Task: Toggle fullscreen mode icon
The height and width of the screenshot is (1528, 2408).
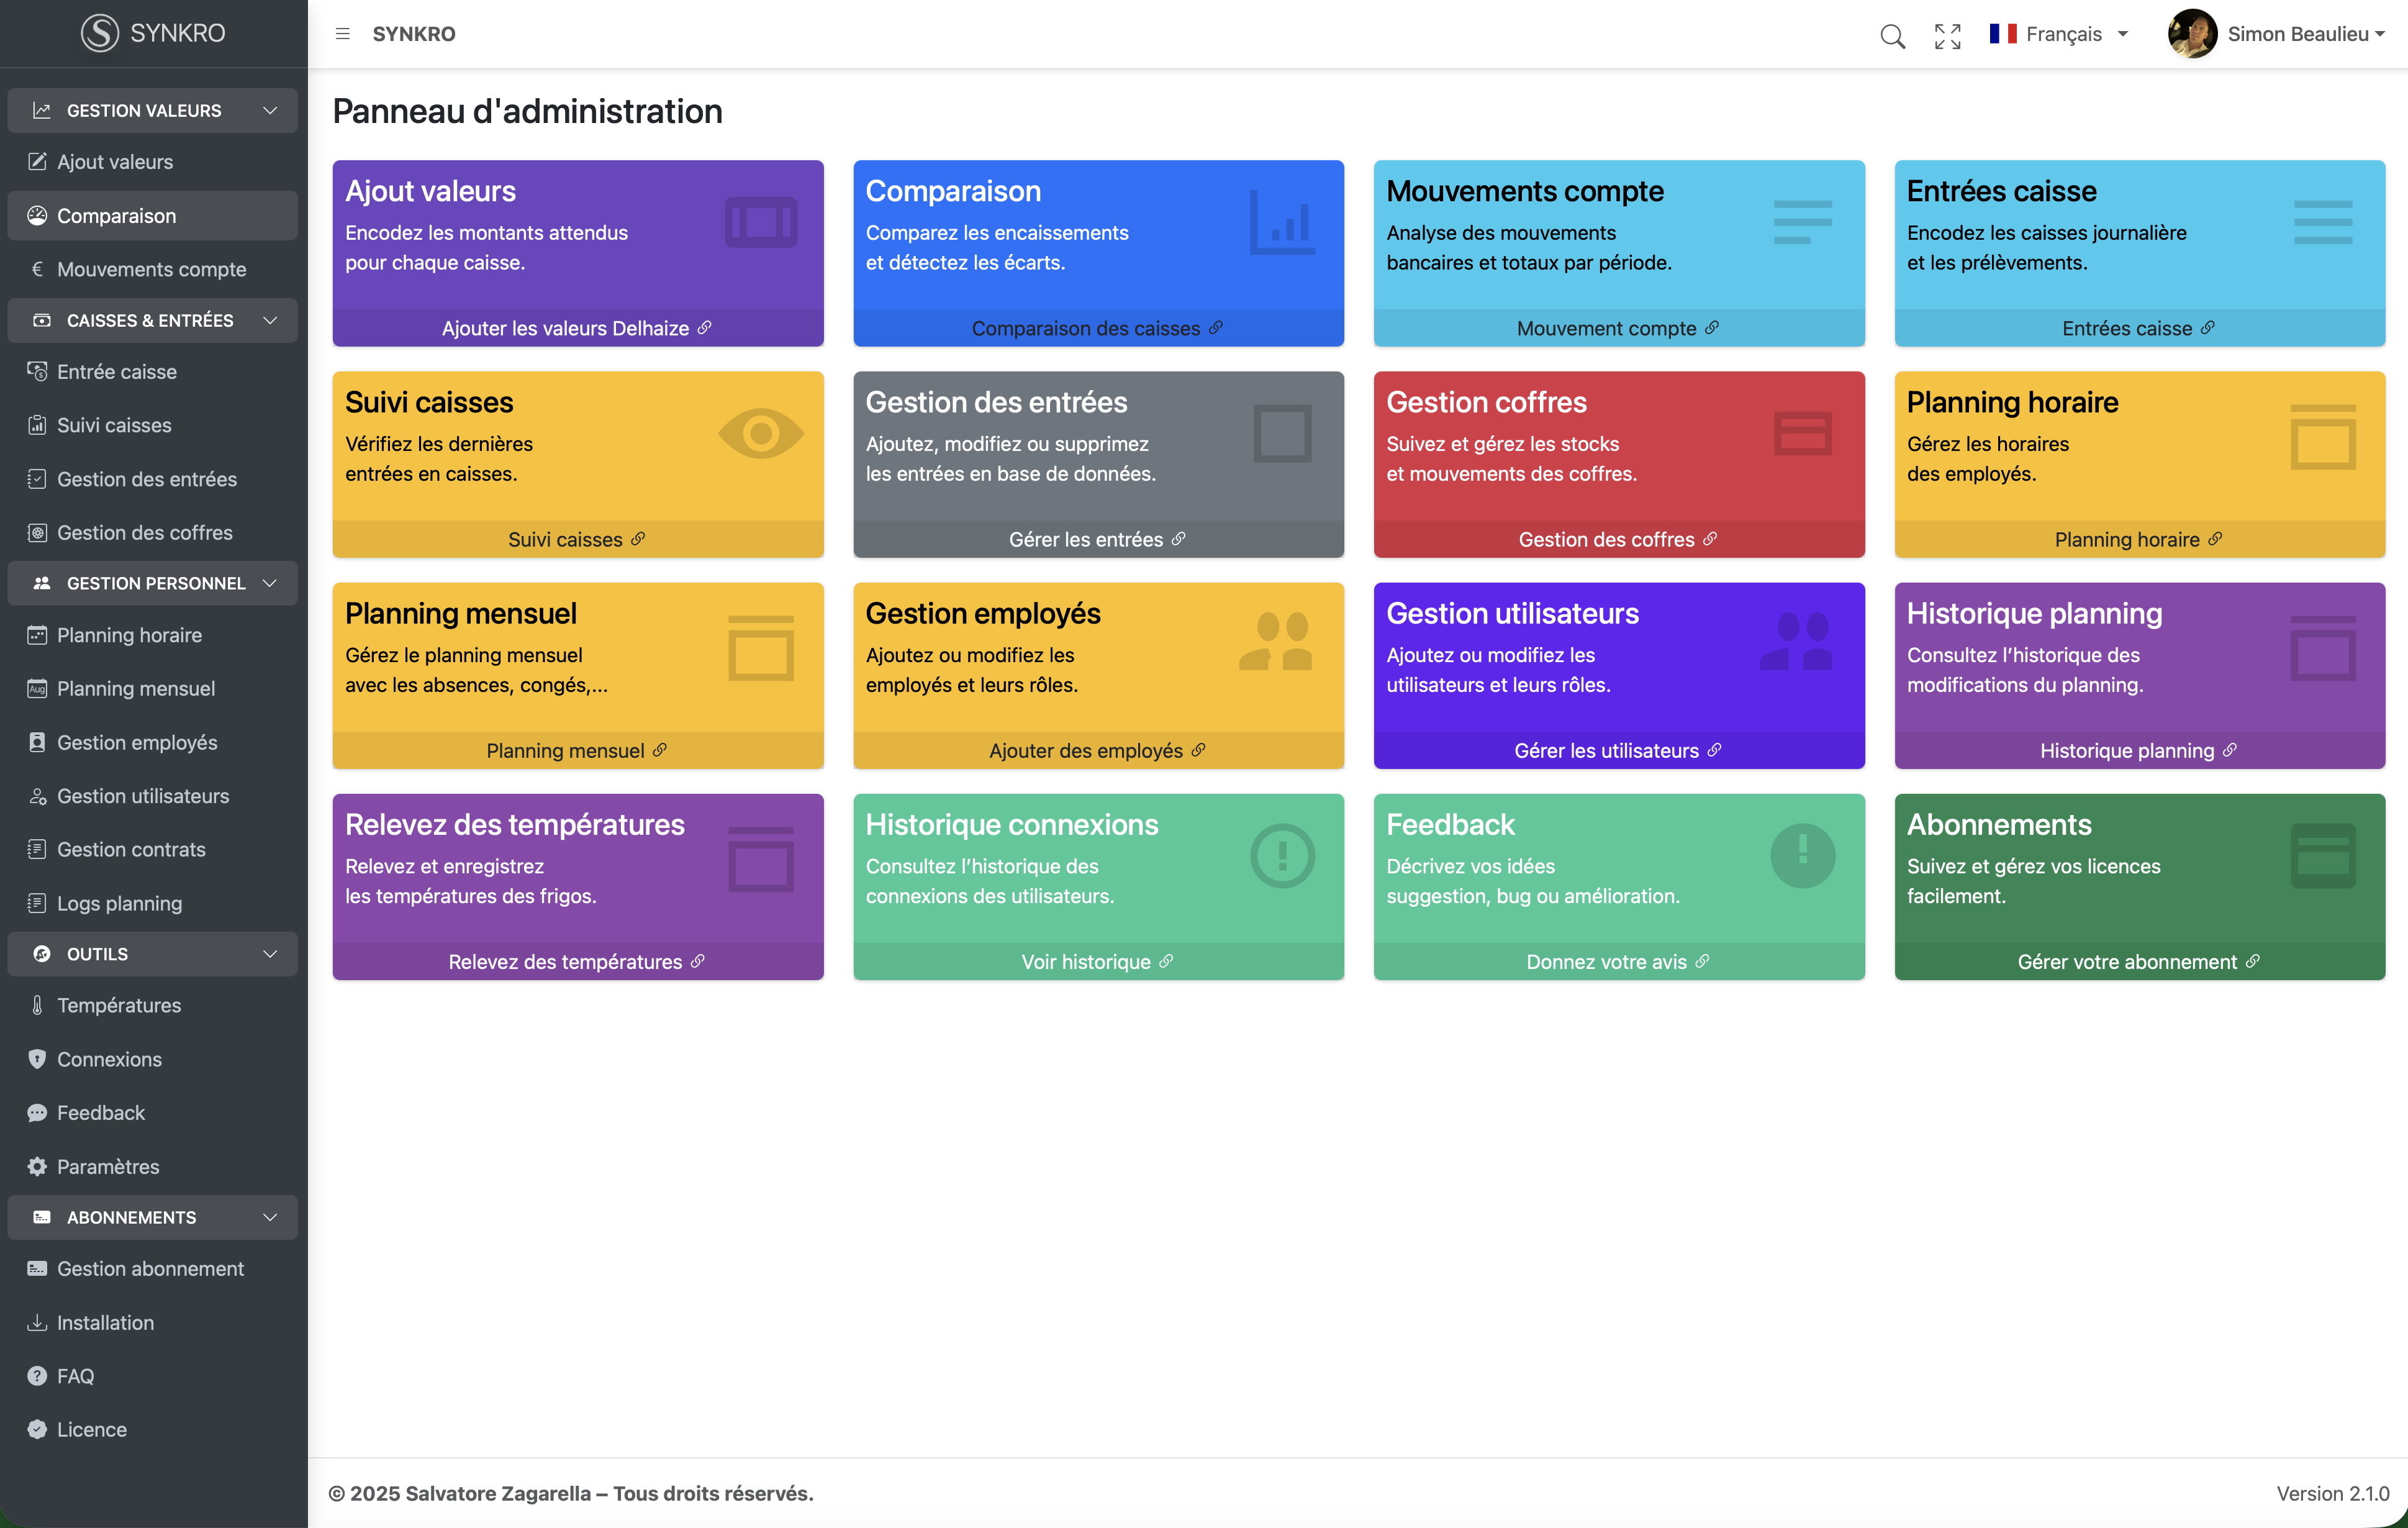Action: tap(1947, 36)
